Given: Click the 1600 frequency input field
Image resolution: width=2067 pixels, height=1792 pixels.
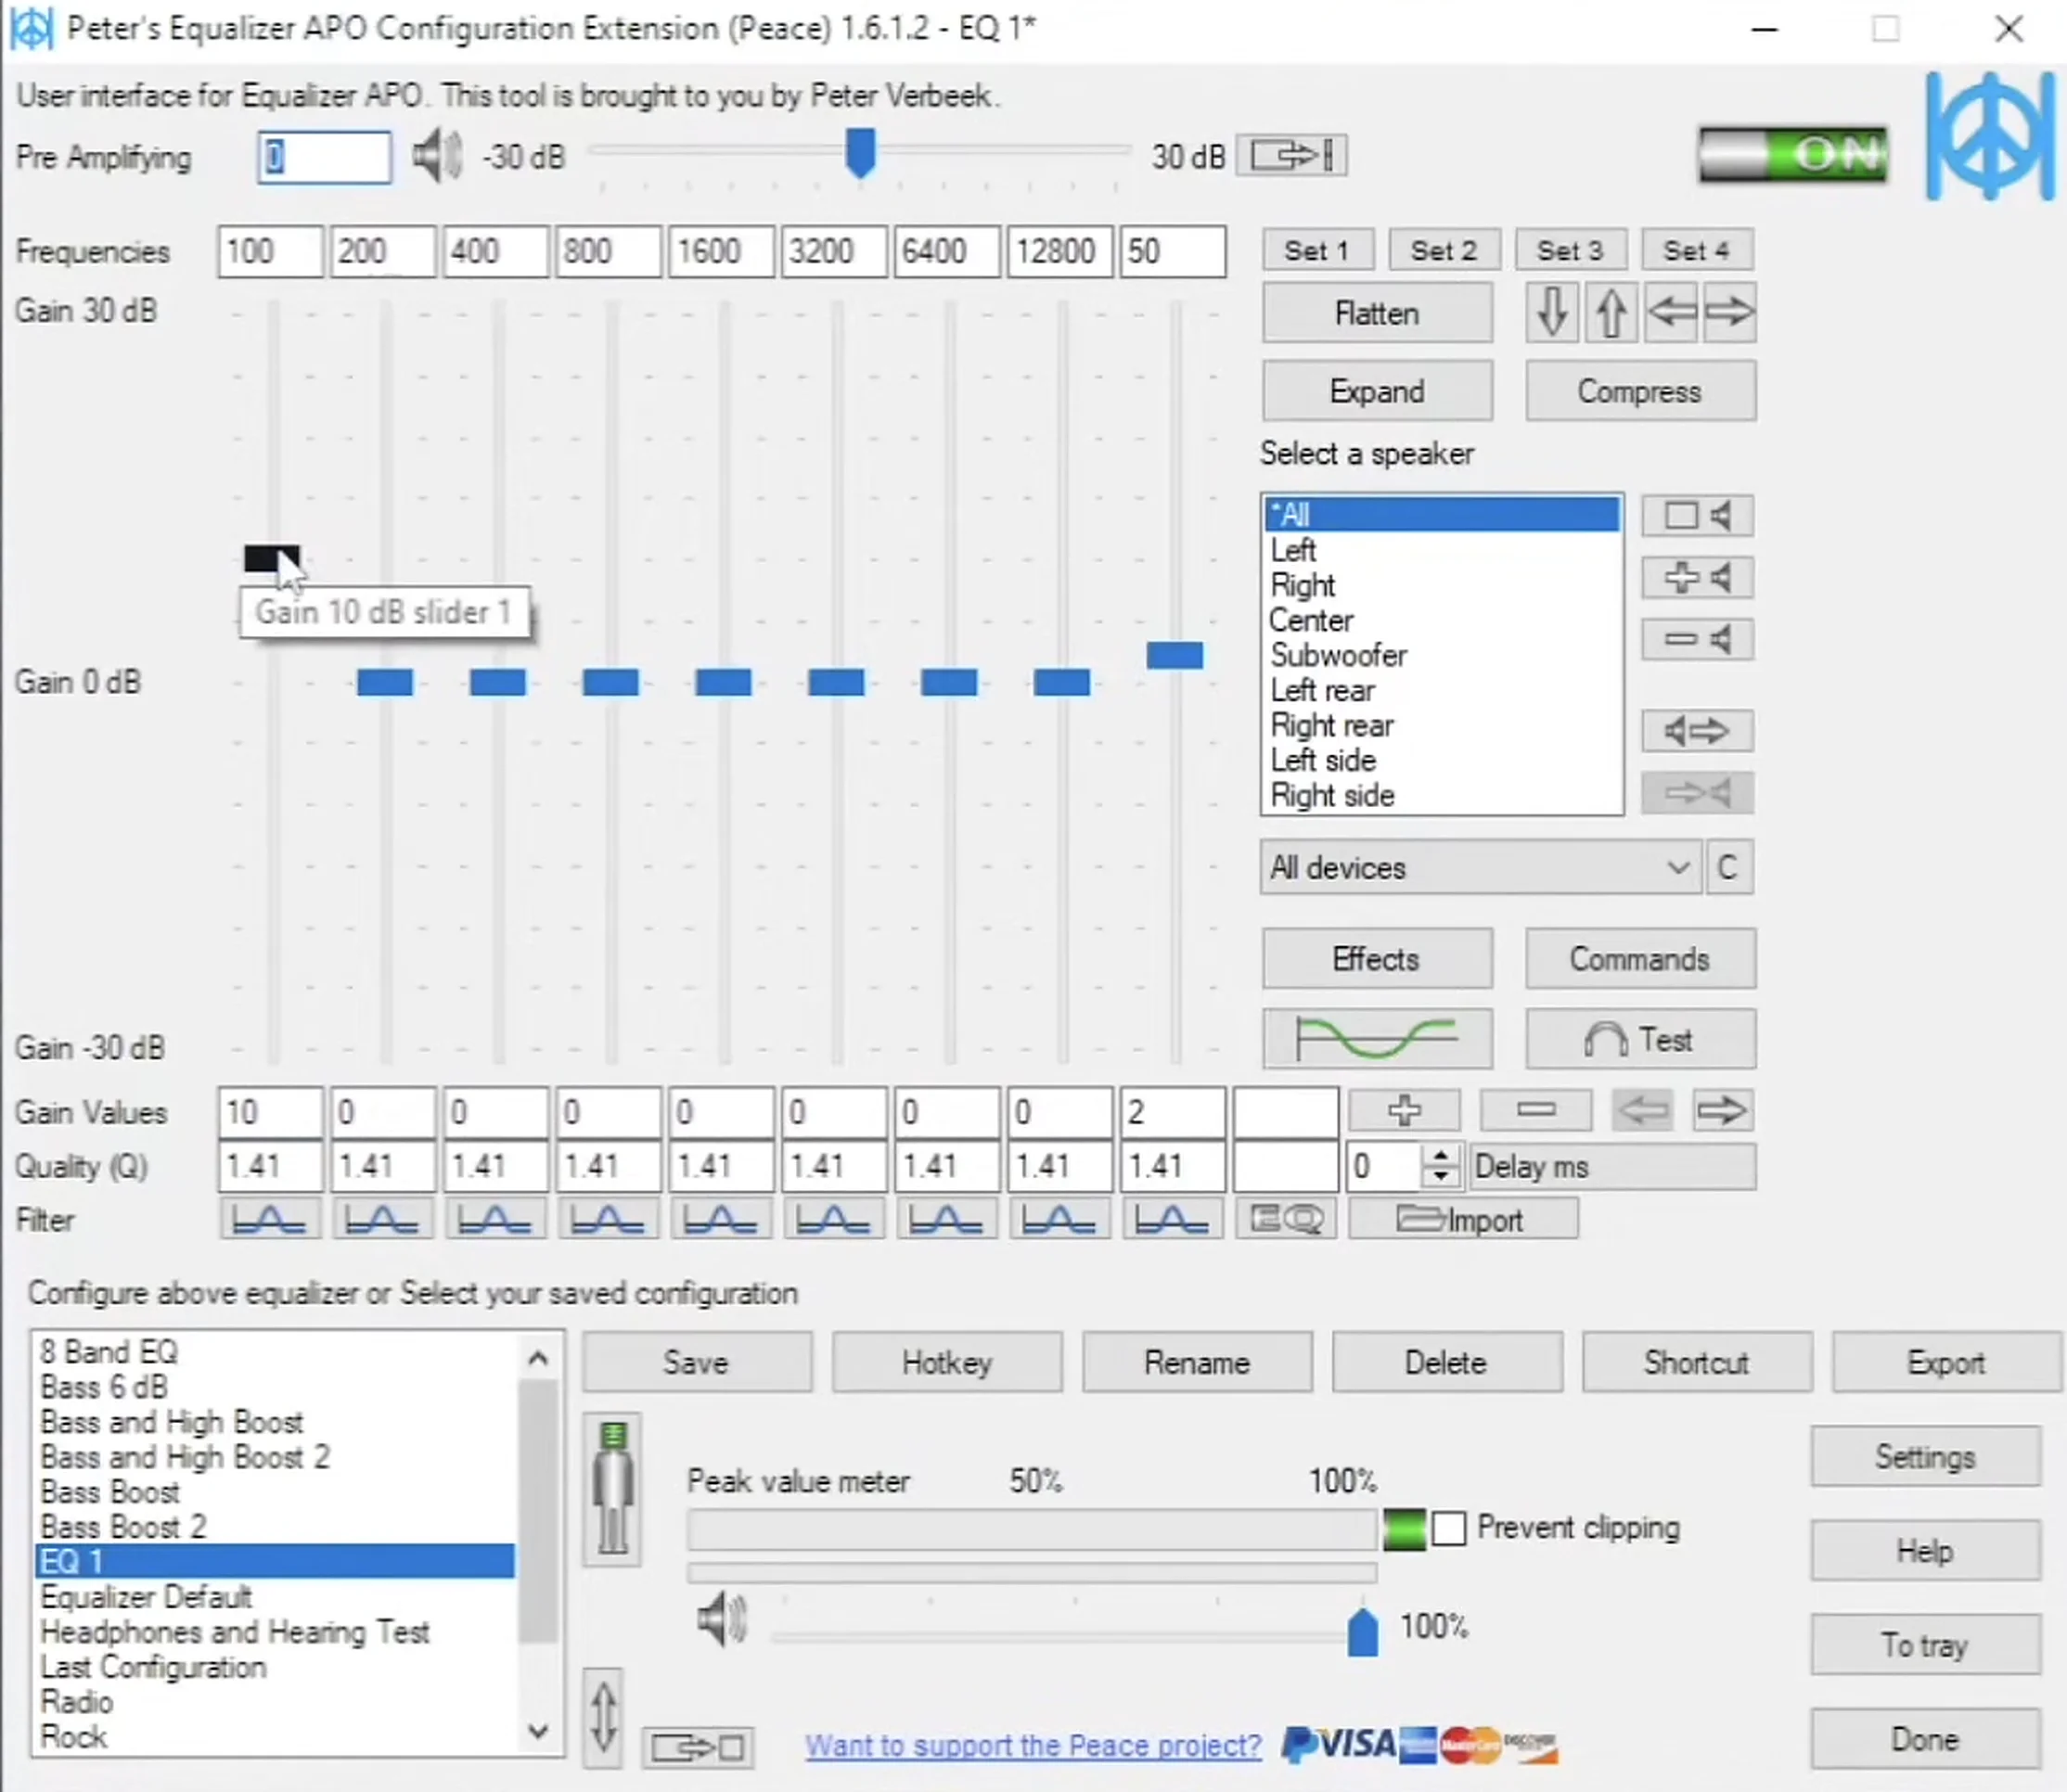Looking at the screenshot, I should tap(721, 251).
